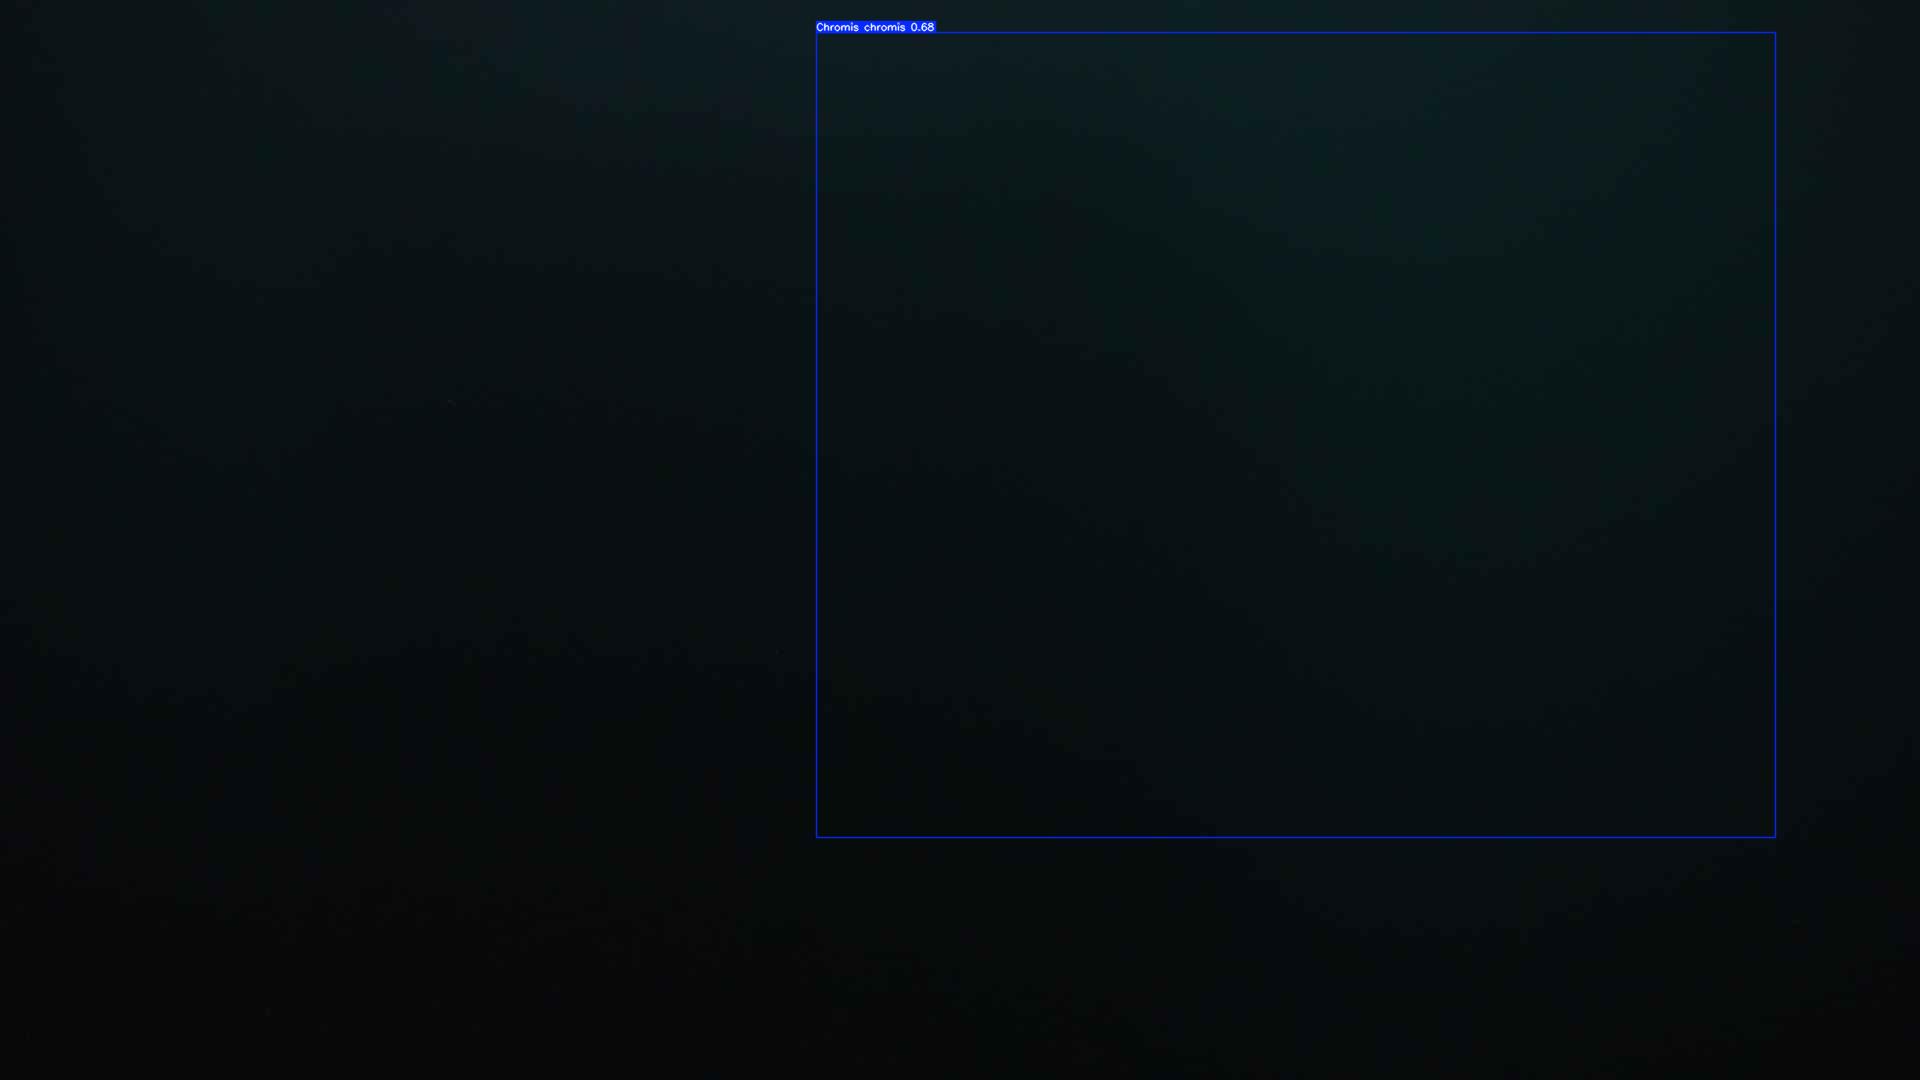The width and height of the screenshot is (1920, 1080).
Task: Click the midpoint of the box's right edge
Action: 1775,435
